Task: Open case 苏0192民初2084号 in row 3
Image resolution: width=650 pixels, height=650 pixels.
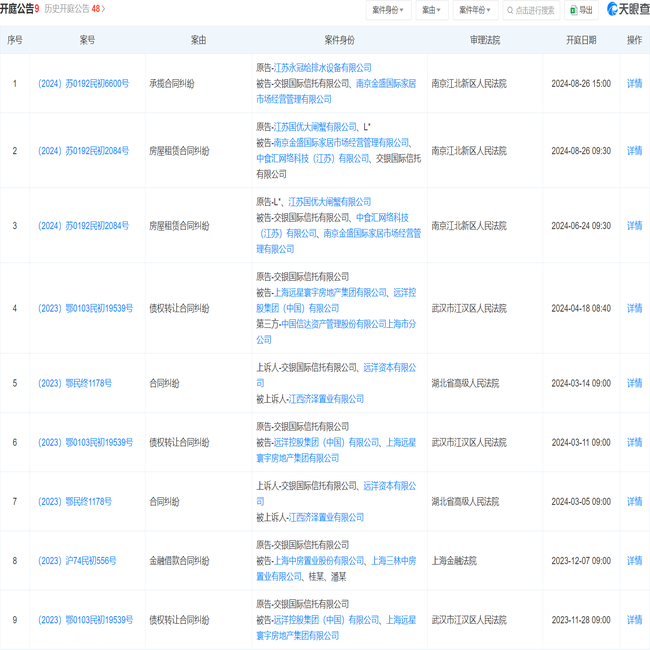Action: pos(83,226)
